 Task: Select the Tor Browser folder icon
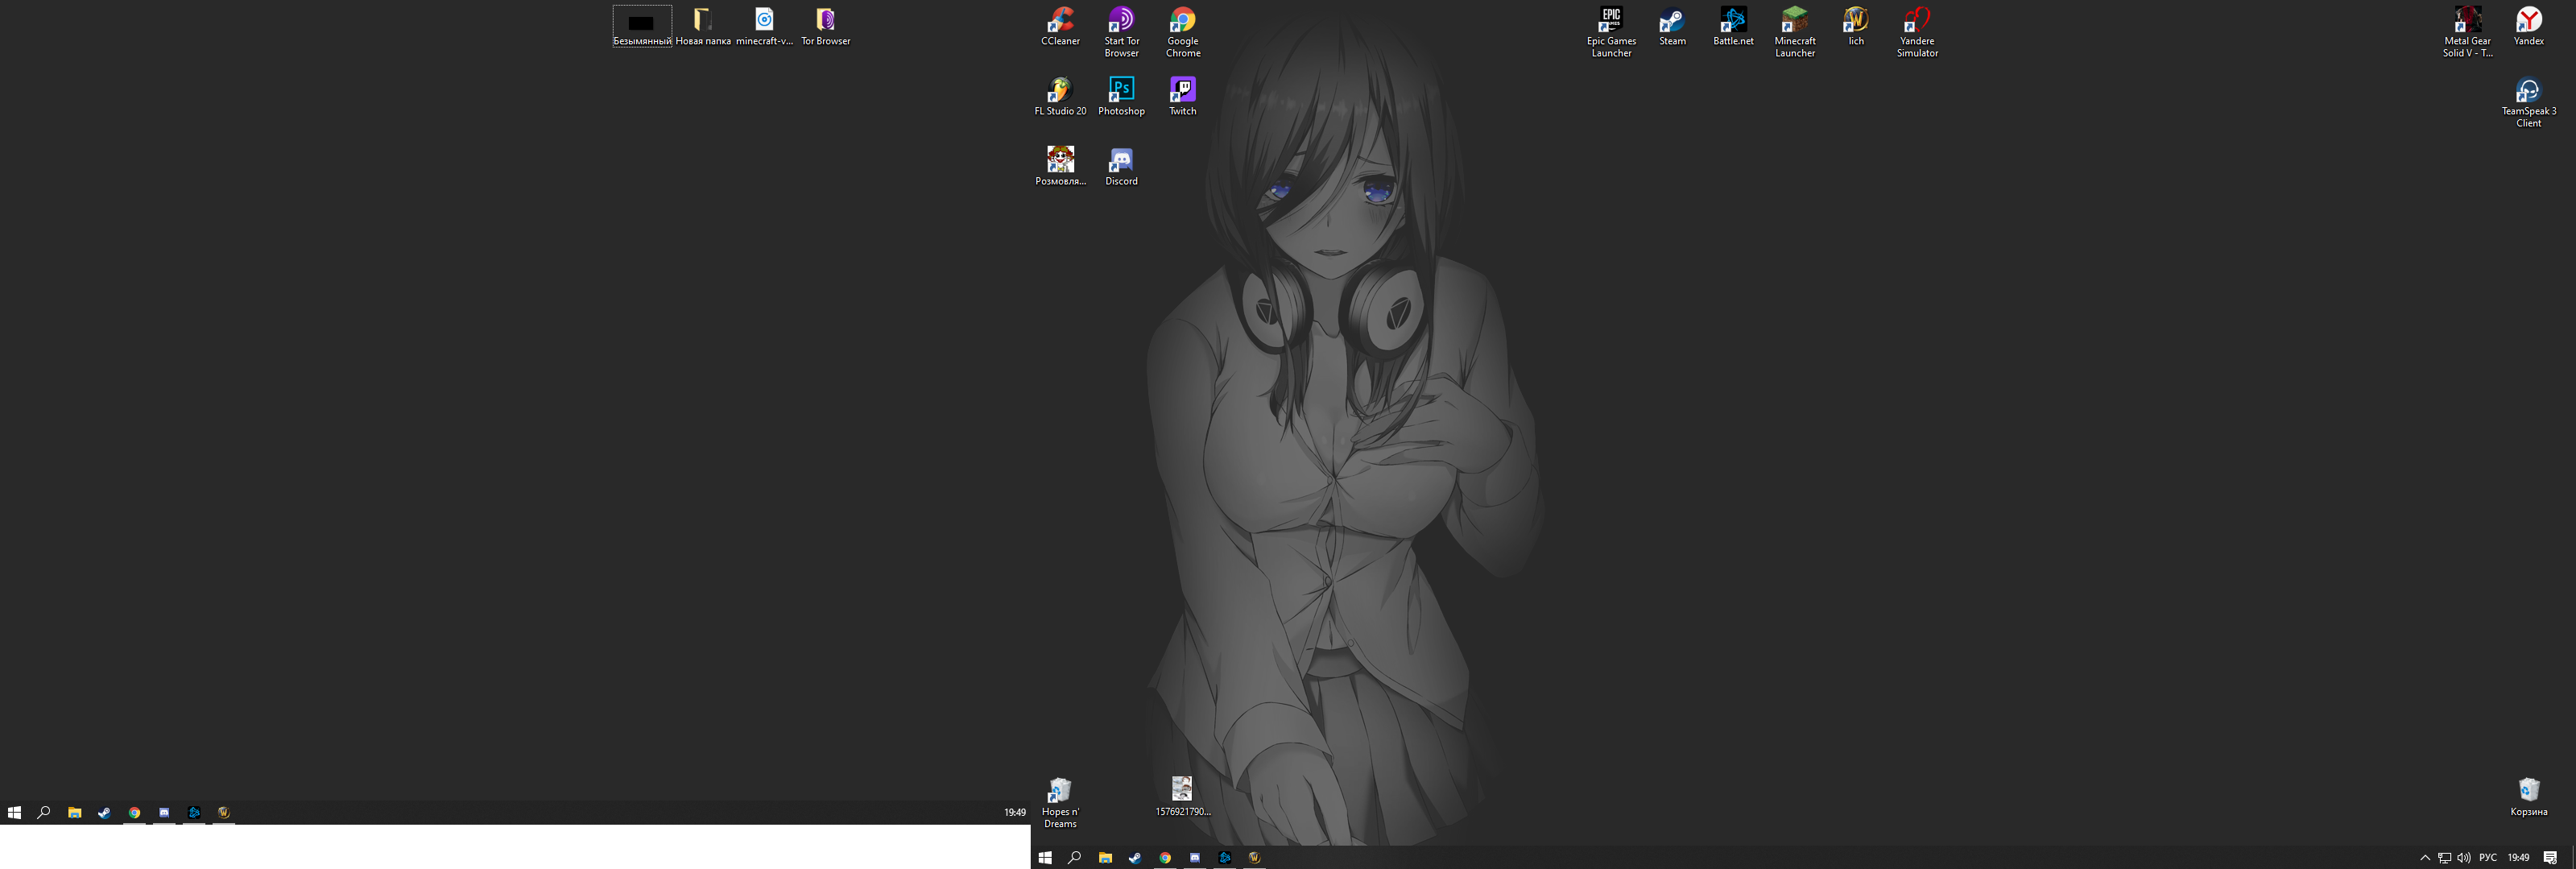(x=825, y=27)
